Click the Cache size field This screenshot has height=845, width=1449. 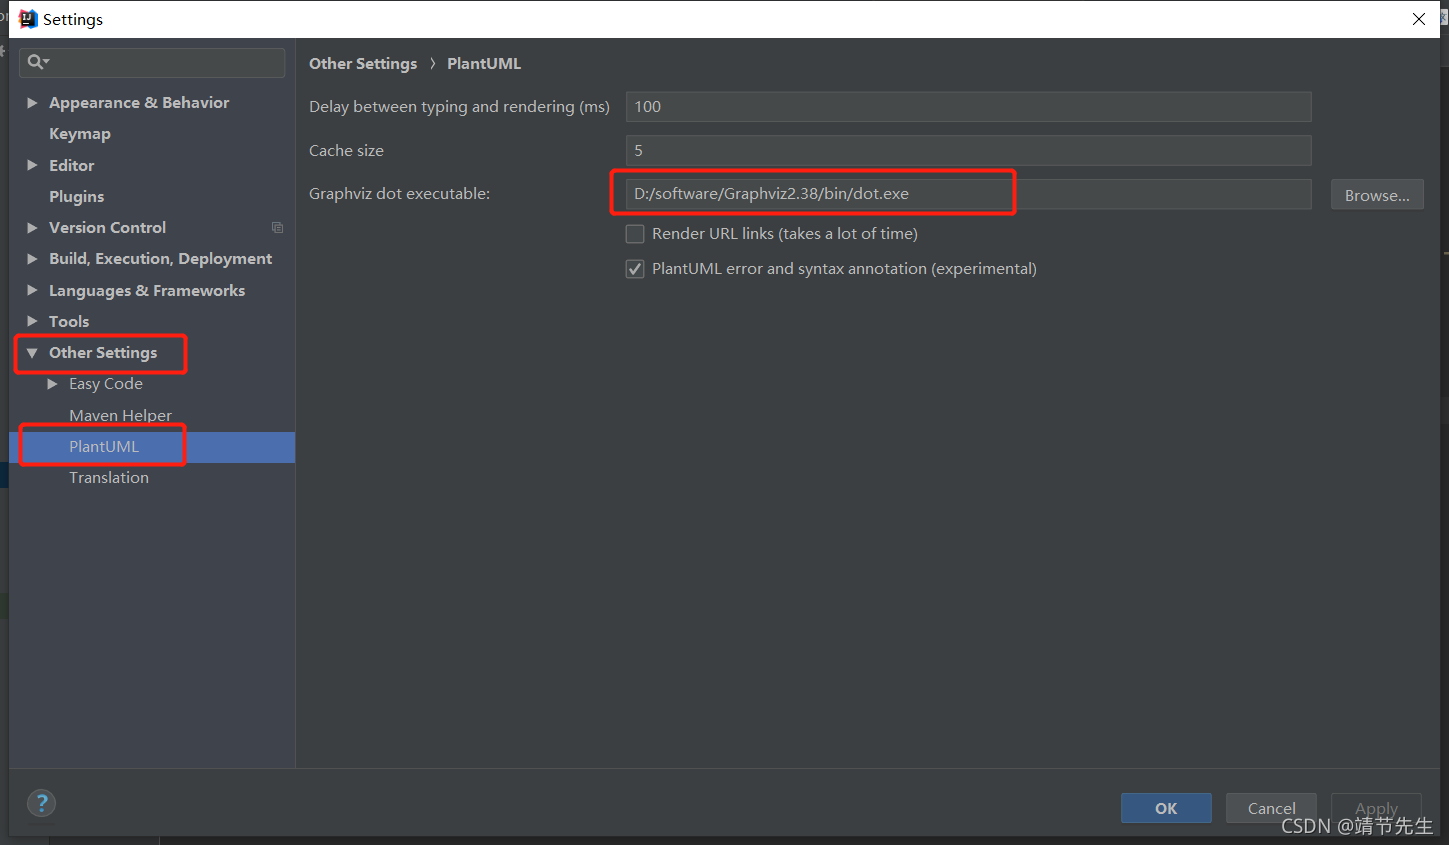click(968, 151)
